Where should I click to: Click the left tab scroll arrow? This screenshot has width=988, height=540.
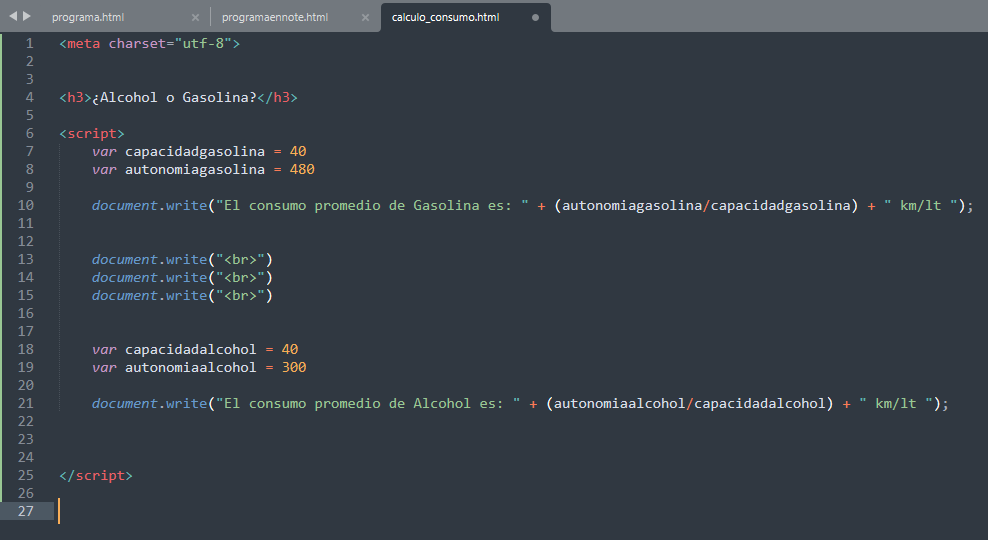12,16
